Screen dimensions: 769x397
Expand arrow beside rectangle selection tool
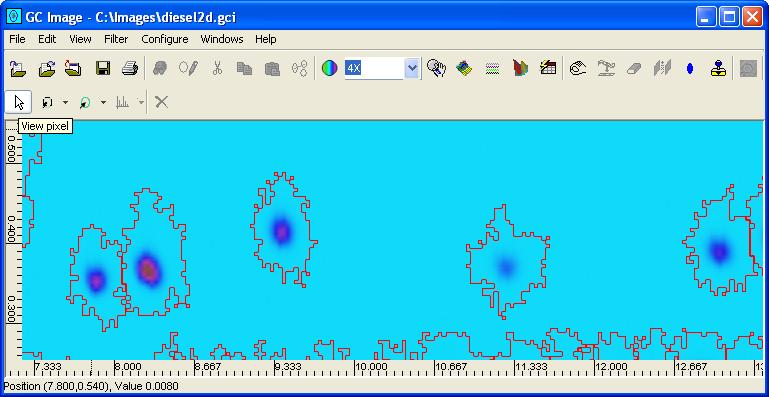pos(65,103)
